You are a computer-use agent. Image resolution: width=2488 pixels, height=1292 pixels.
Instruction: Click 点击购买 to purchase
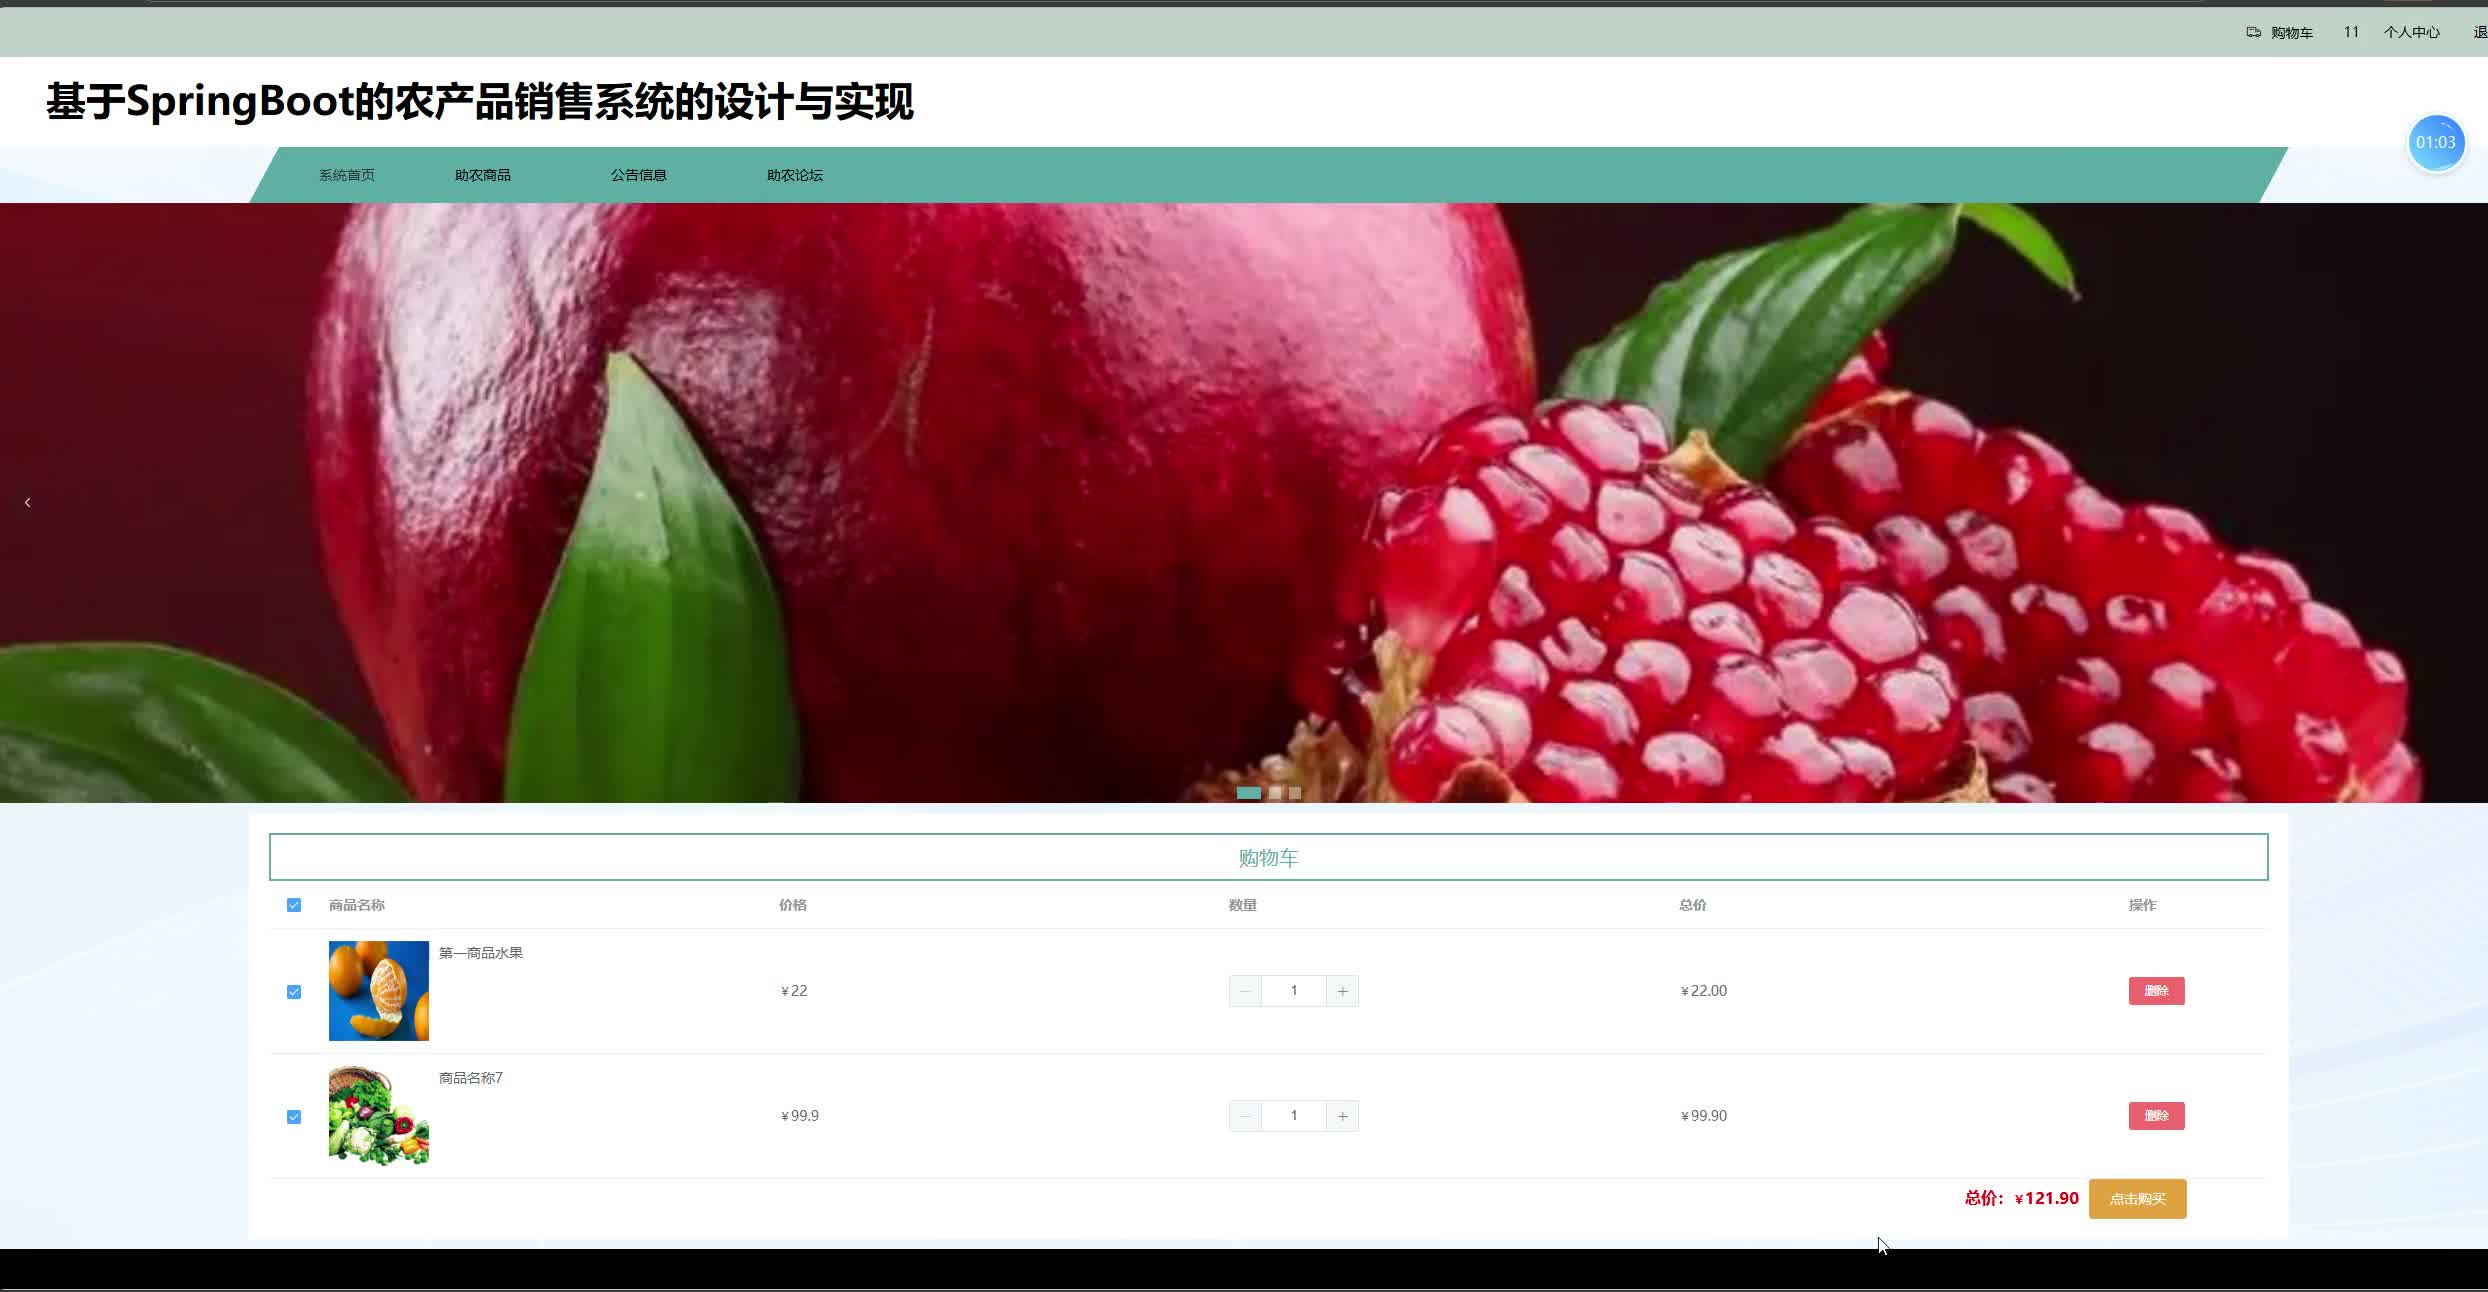(2137, 1199)
